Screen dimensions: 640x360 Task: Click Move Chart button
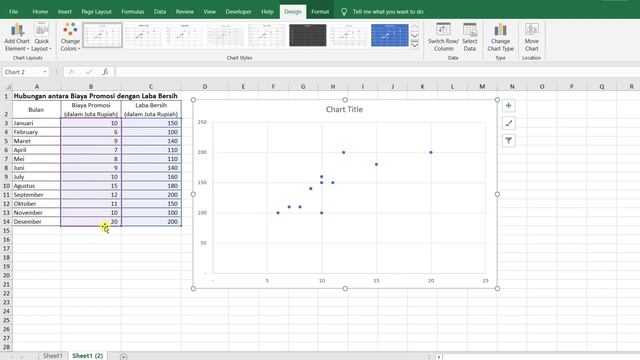tap(531, 37)
